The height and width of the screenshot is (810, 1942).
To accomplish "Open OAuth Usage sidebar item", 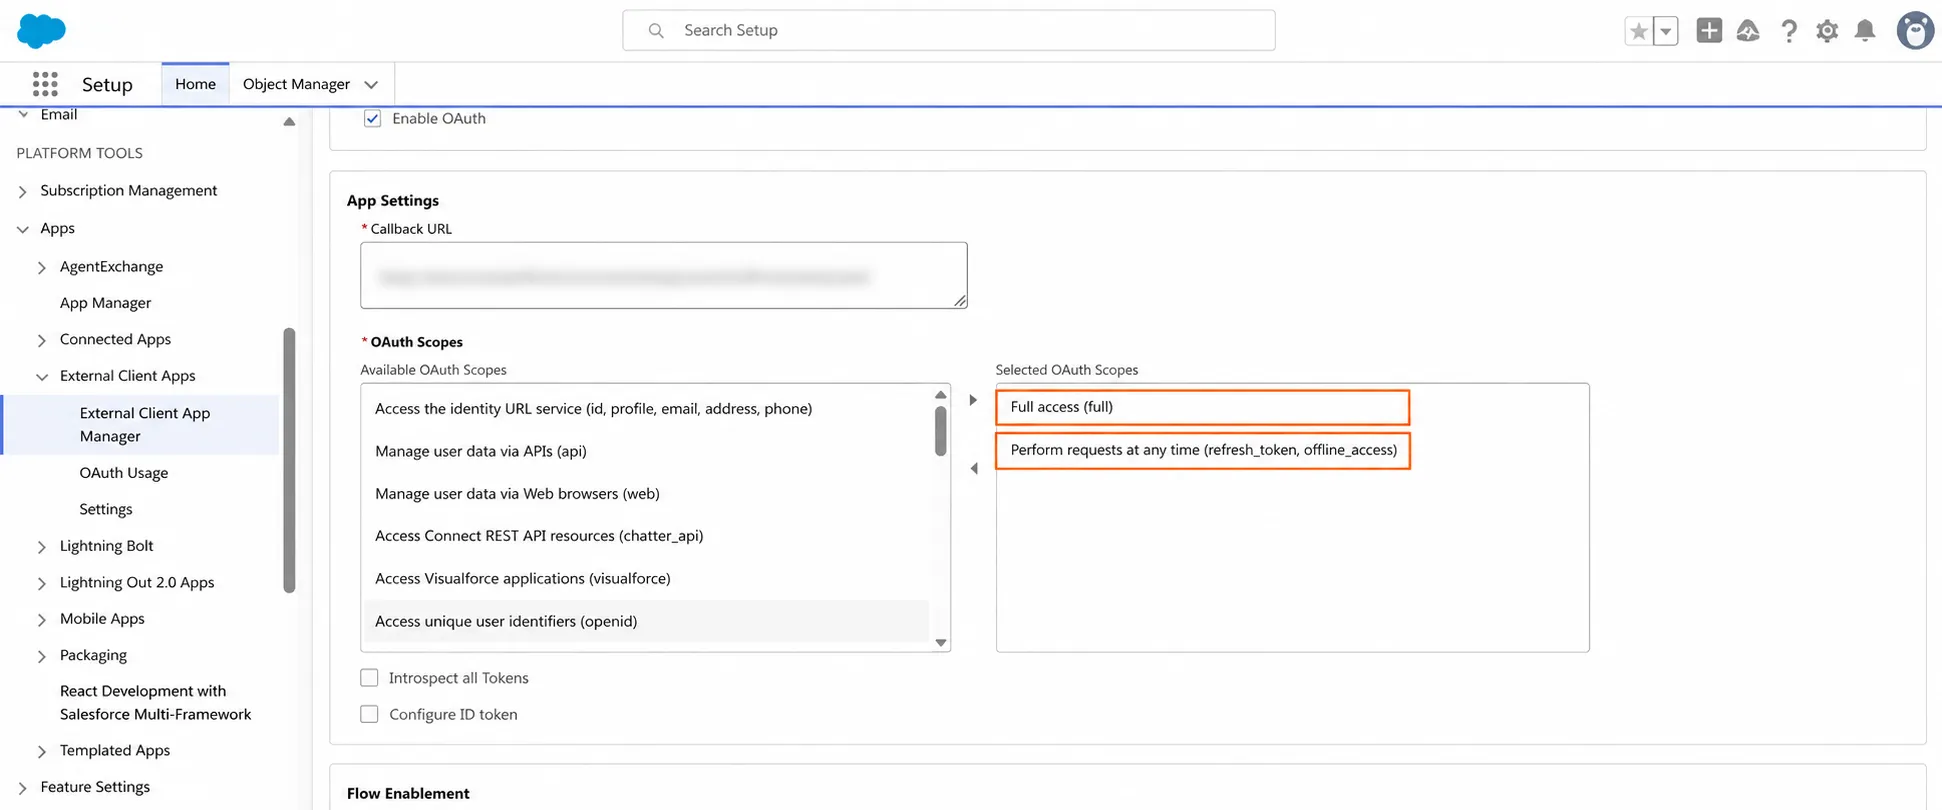I will coord(124,473).
